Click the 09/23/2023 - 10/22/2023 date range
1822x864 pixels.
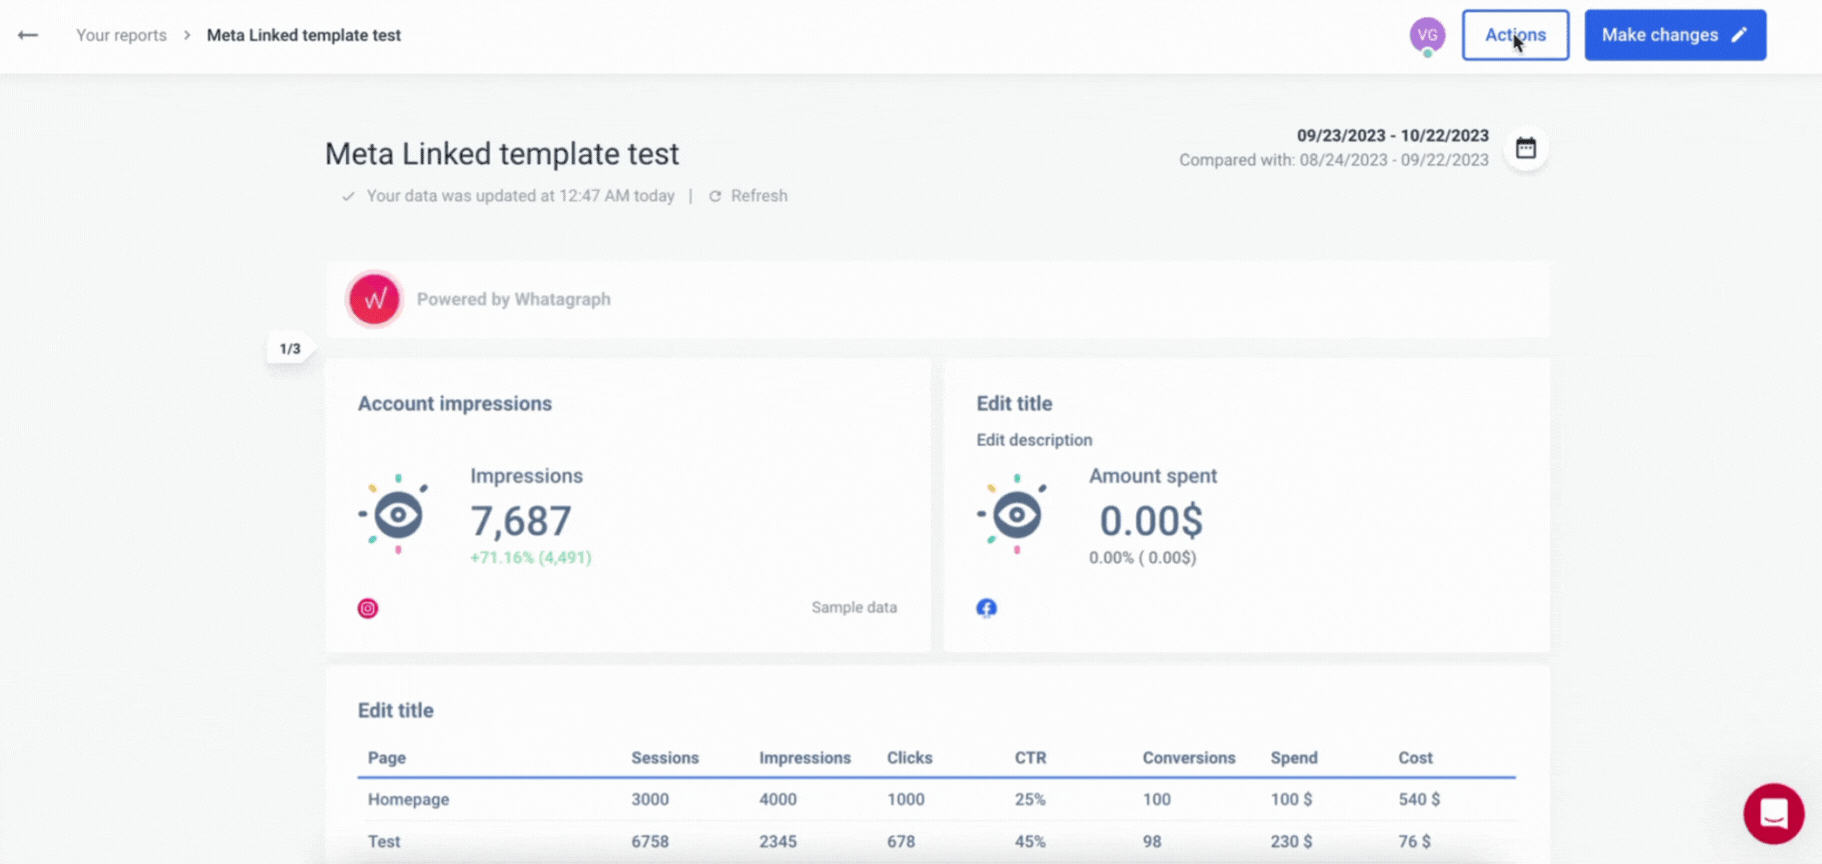click(1393, 136)
